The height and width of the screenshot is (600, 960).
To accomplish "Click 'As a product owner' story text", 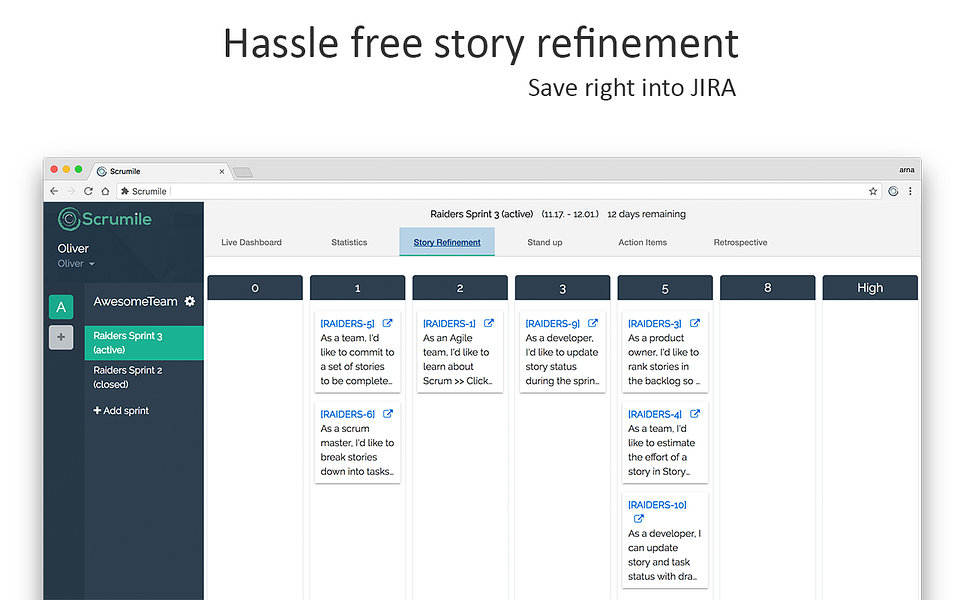I will click(664, 359).
